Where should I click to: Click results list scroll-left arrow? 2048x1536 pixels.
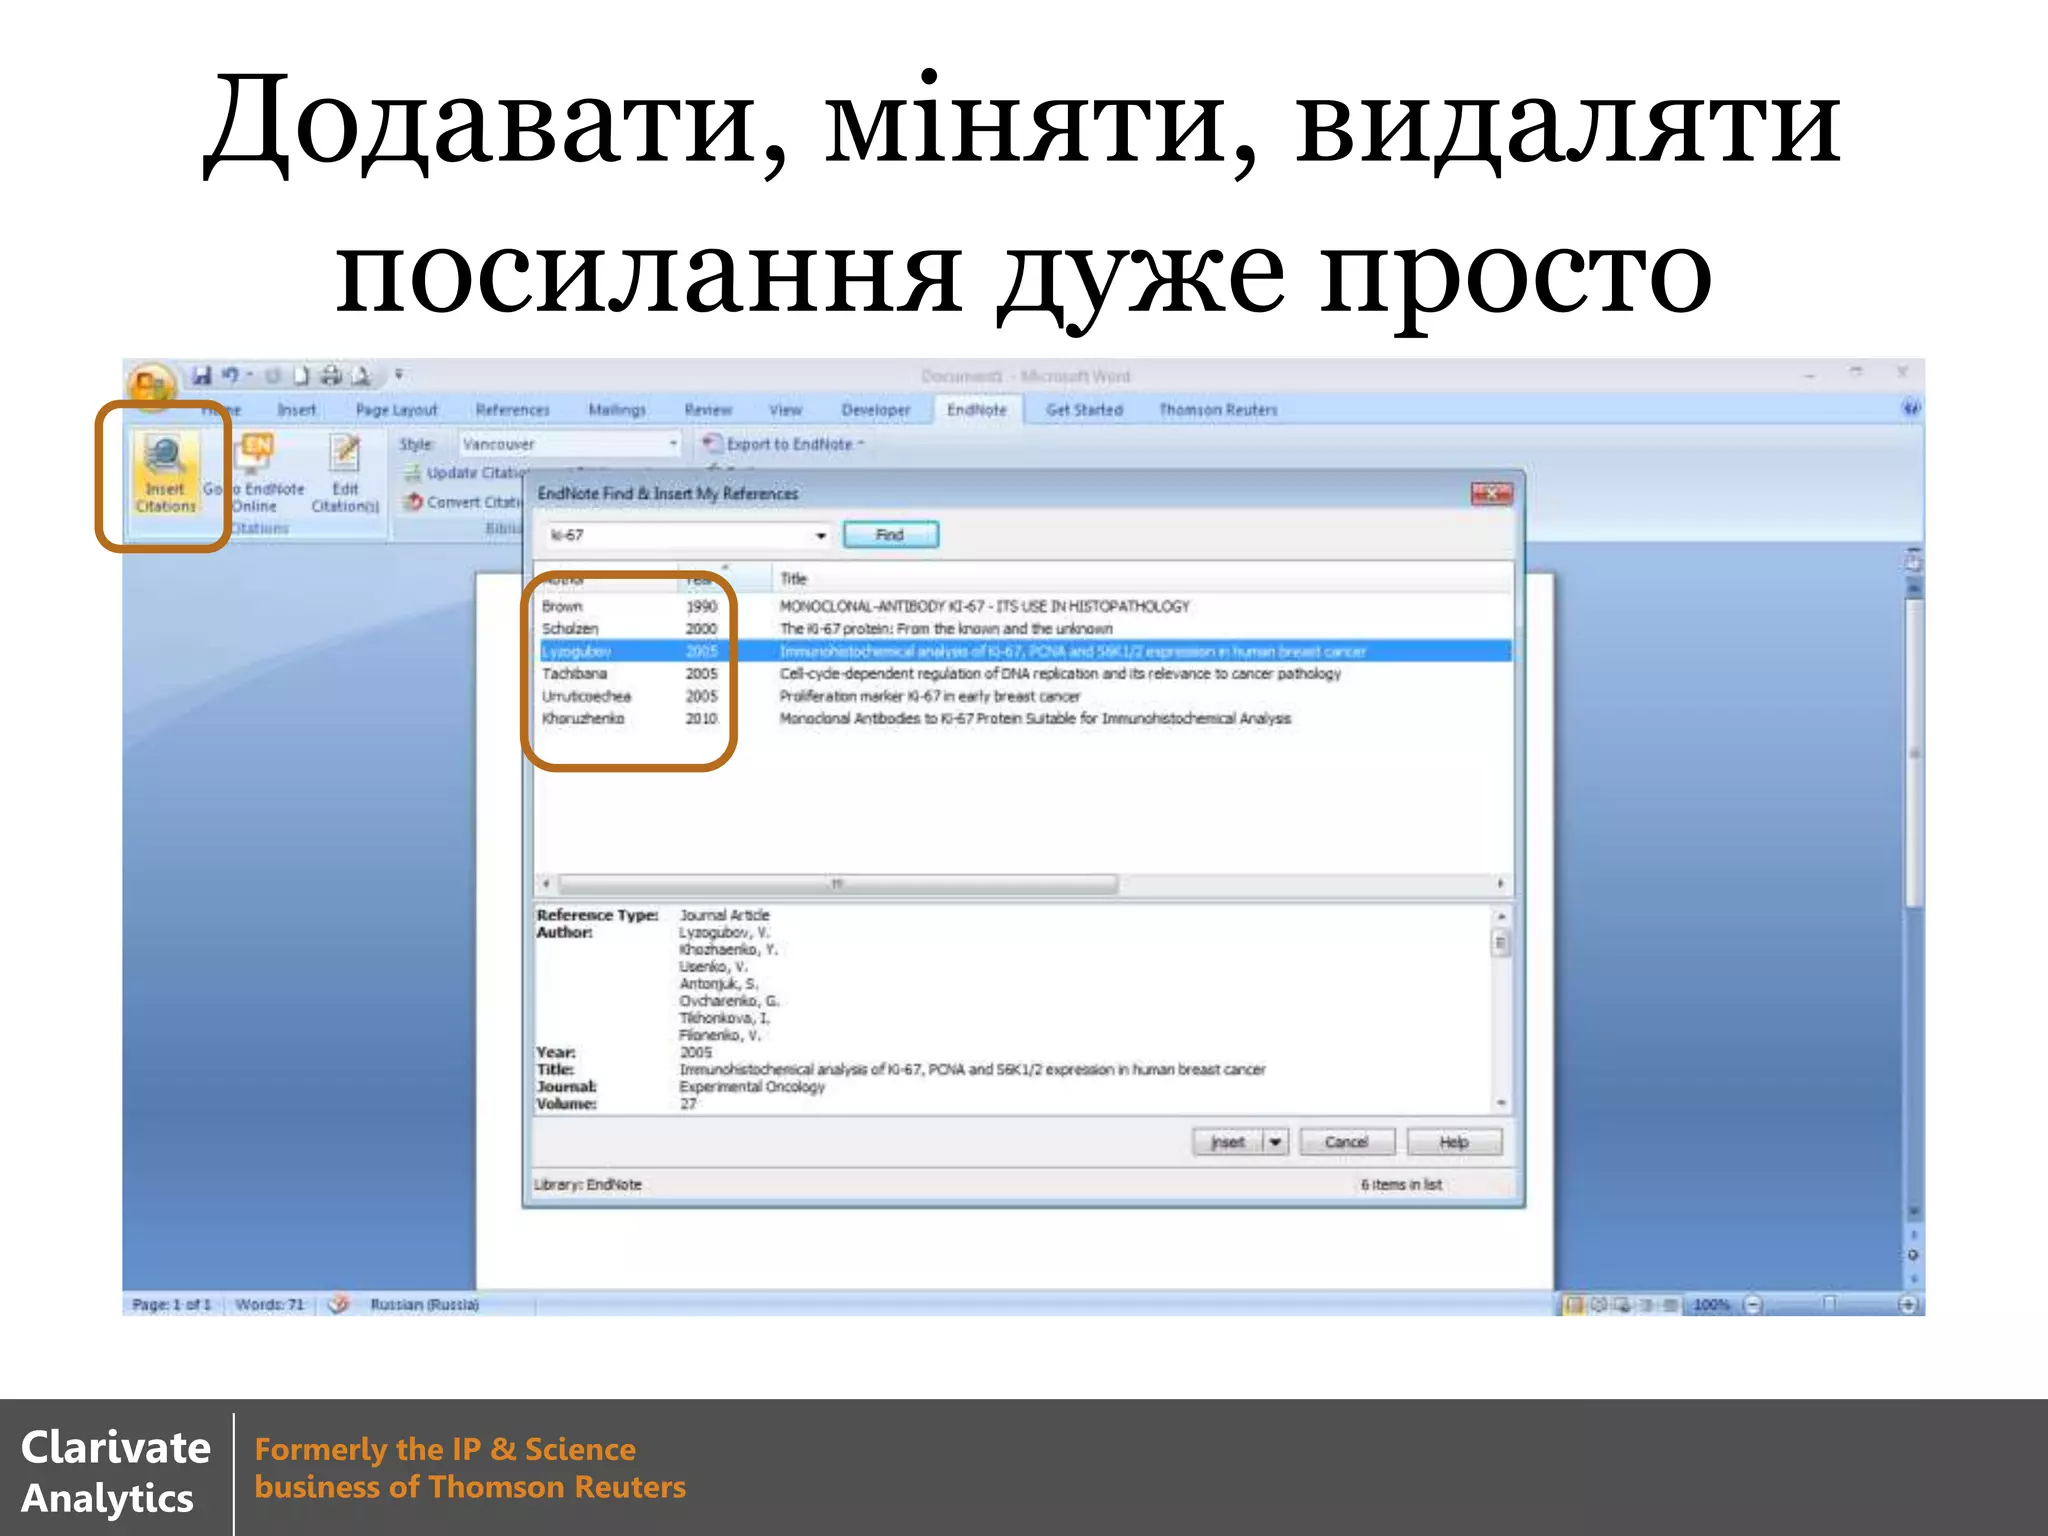pyautogui.click(x=546, y=884)
